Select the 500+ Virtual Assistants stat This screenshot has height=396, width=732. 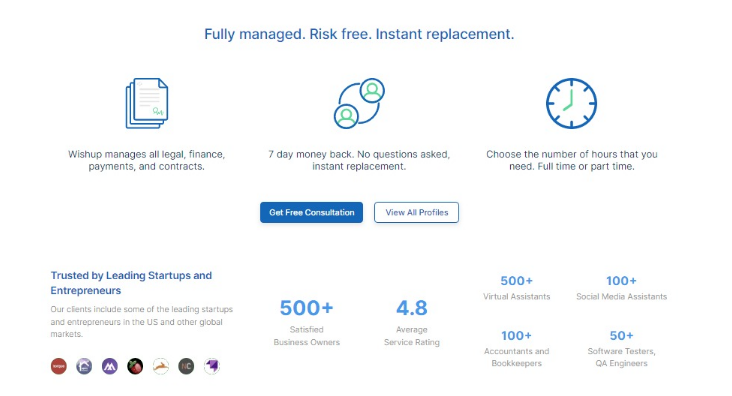click(x=516, y=288)
